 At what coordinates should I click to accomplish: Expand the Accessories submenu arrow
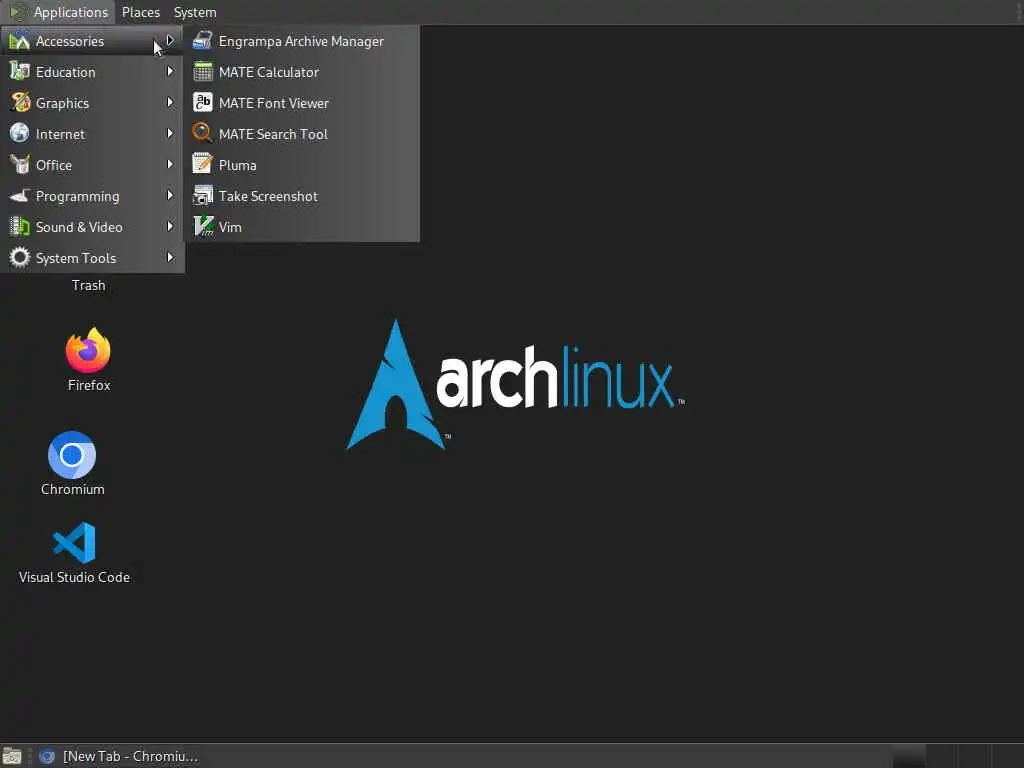[170, 40]
